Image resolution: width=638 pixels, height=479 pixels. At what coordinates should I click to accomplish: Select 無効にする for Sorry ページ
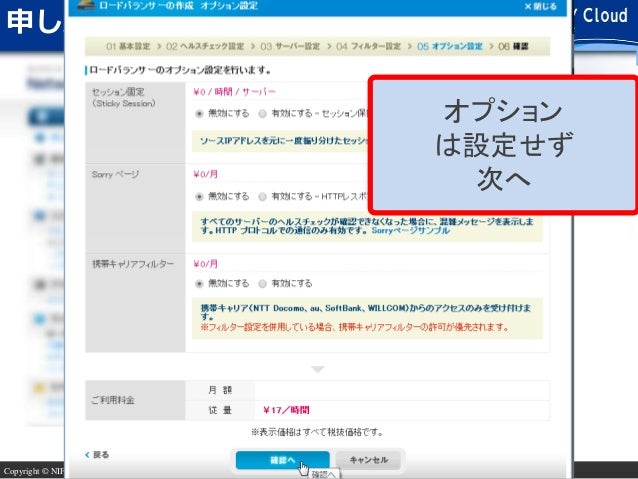[x=199, y=197]
